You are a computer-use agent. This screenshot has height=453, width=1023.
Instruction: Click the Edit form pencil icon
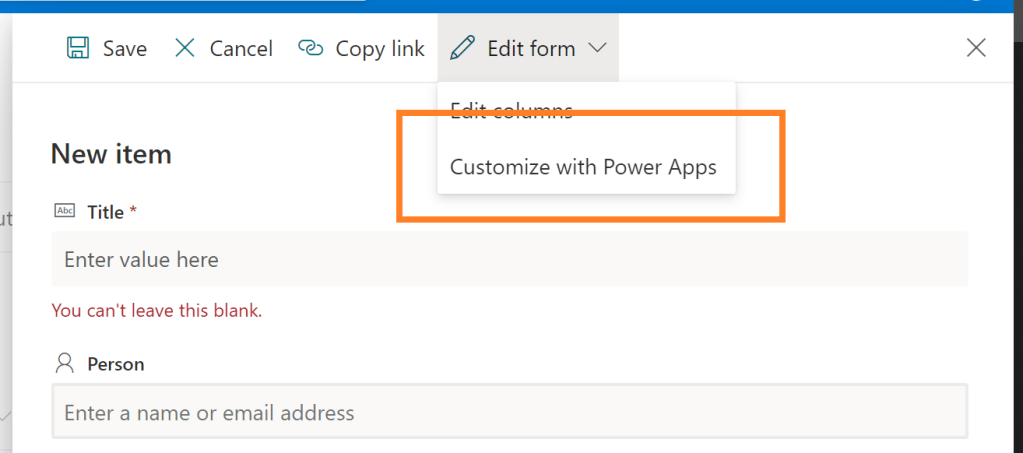click(x=461, y=48)
